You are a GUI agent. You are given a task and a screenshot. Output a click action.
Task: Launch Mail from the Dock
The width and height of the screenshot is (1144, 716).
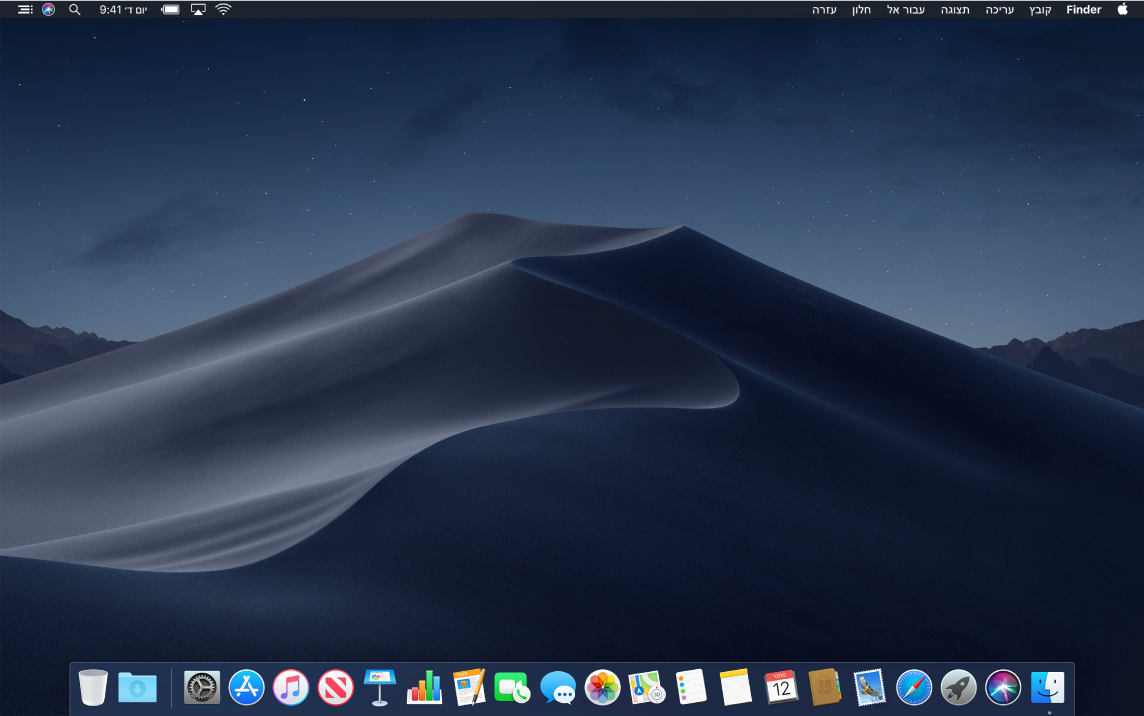pos(869,687)
